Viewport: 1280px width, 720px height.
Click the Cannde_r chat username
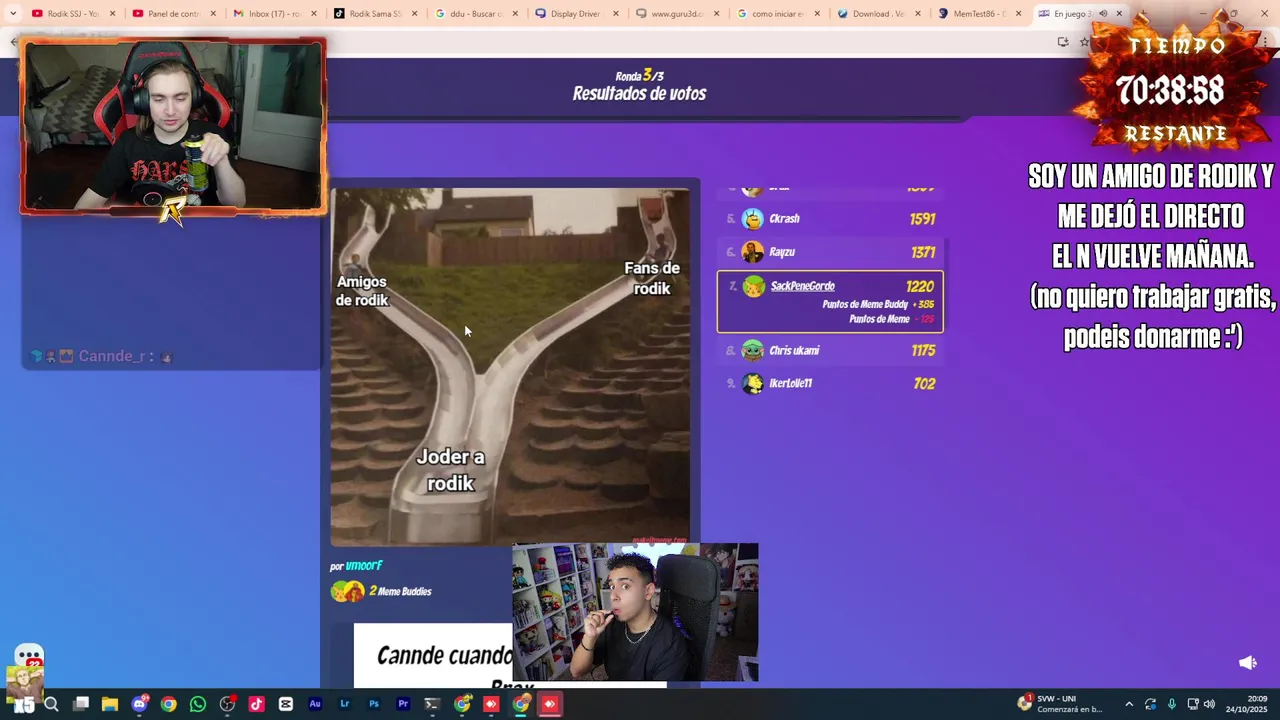click(x=110, y=356)
